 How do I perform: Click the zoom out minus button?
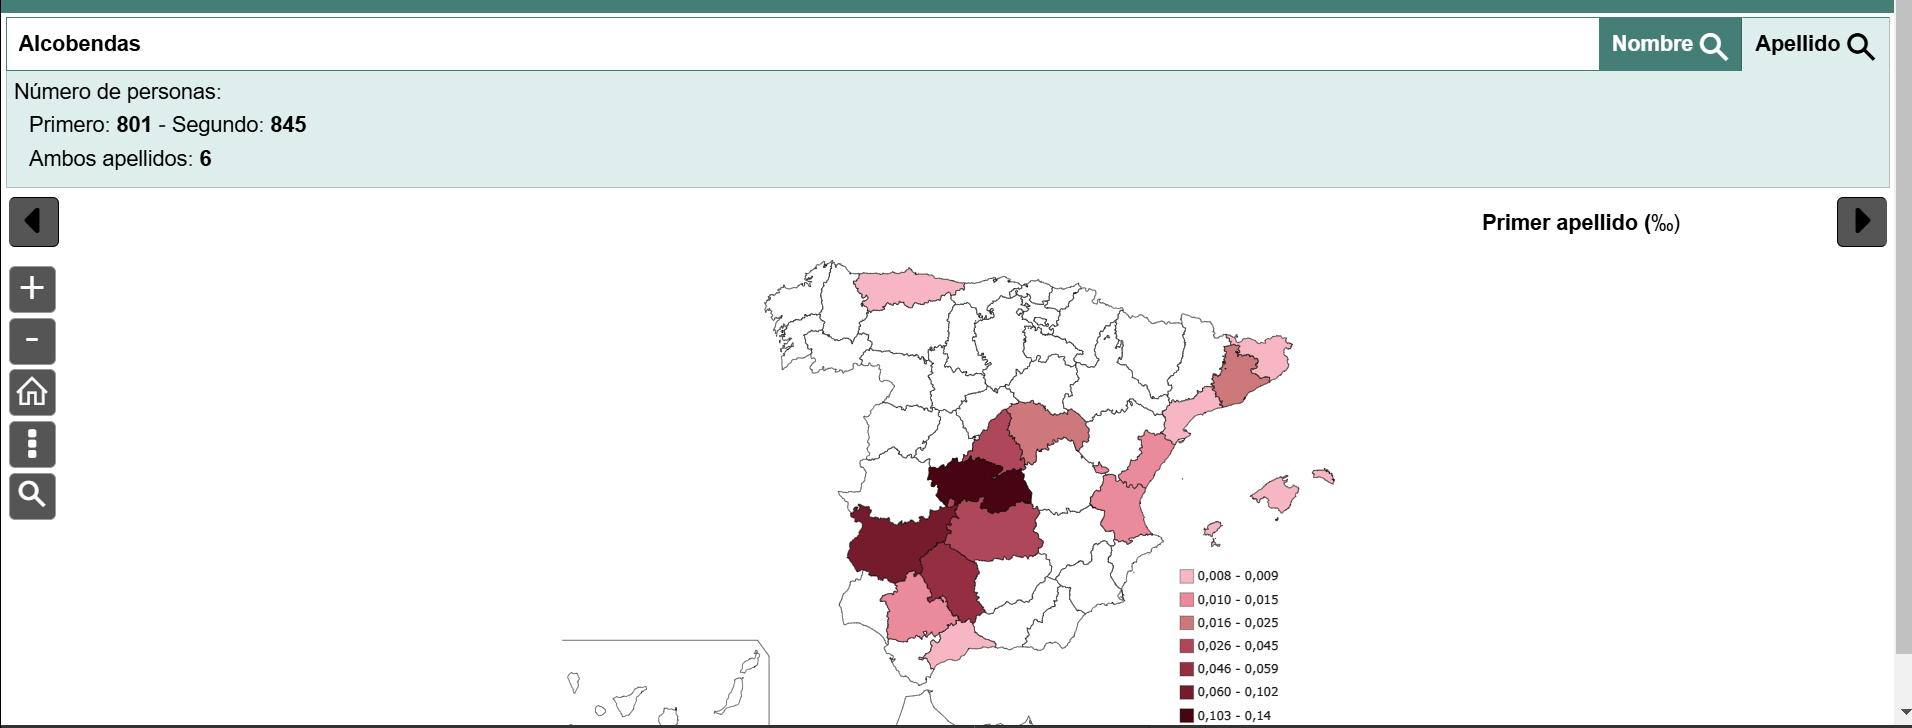(x=32, y=341)
